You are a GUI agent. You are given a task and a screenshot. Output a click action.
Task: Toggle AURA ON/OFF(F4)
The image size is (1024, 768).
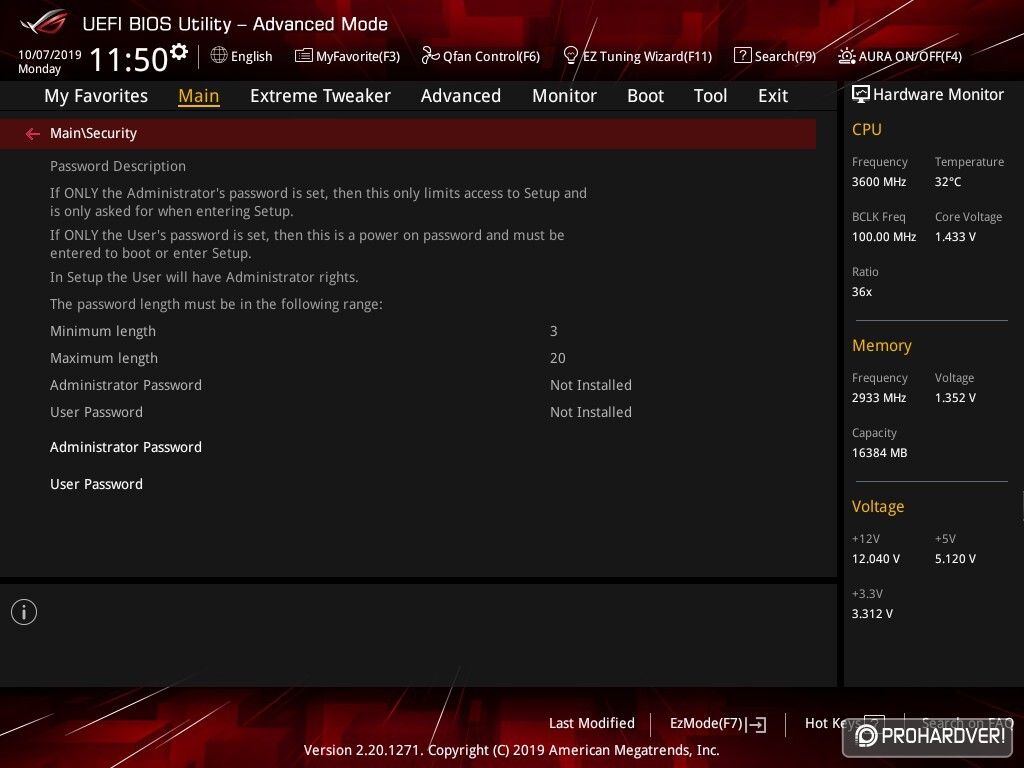coord(910,56)
